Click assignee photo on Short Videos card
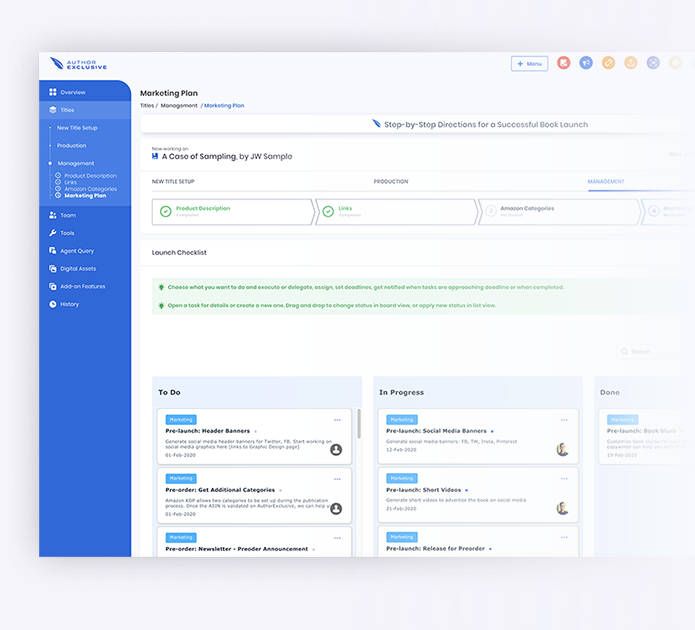Viewport: 695px width, 630px height. (562, 508)
